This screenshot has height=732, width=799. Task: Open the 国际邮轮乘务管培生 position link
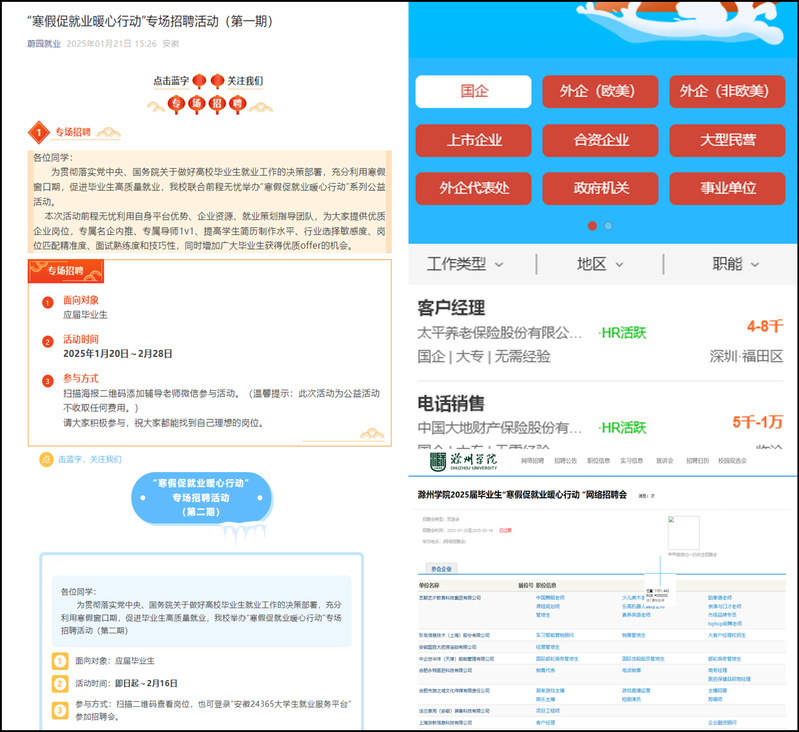click(x=557, y=659)
